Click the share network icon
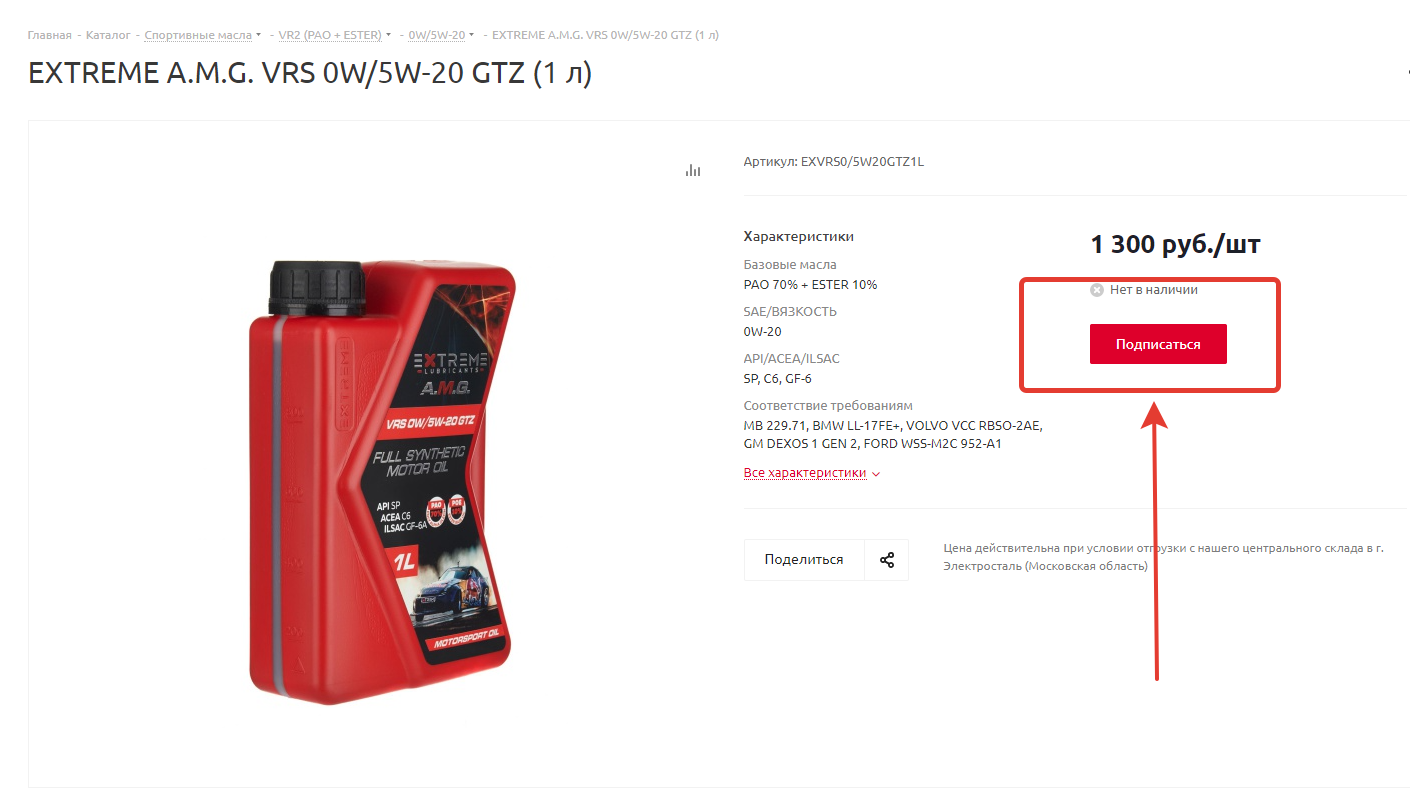The width and height of the screenshot is (1410, 805). pos(887,560)
